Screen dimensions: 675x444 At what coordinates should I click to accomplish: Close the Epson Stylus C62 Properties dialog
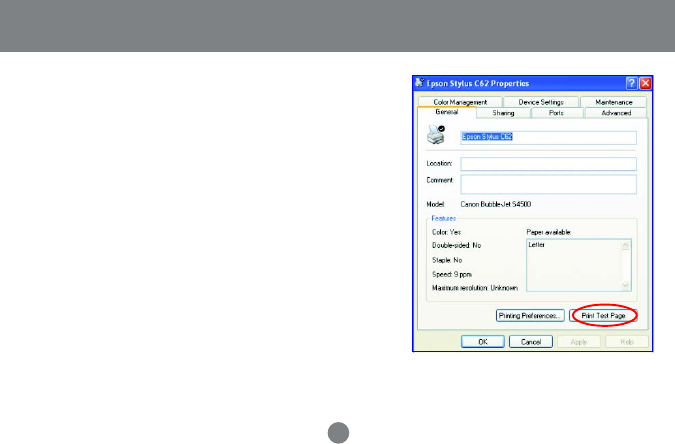(x=645, y=83)
